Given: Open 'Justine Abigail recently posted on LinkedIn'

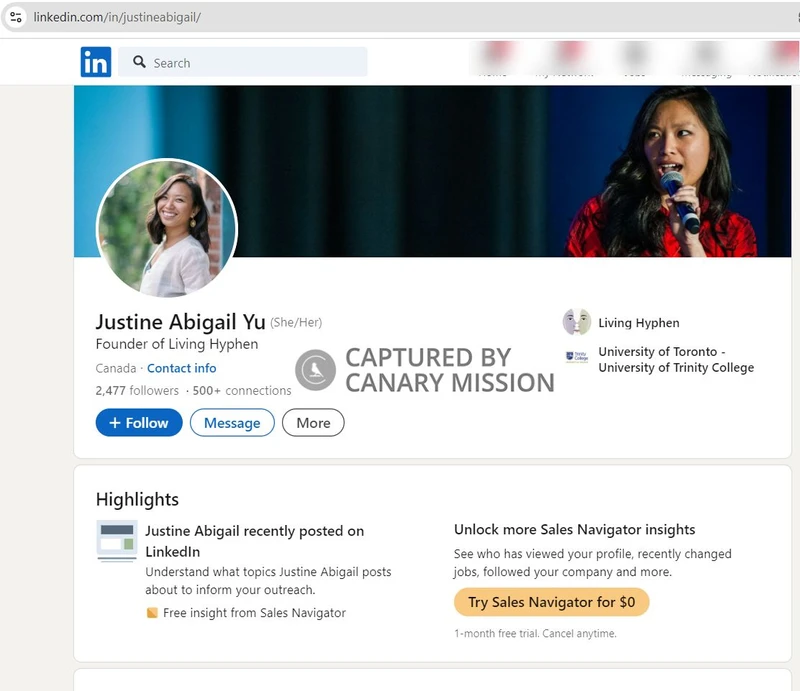Looking at the screenshot, I should [x=255, y=541].
